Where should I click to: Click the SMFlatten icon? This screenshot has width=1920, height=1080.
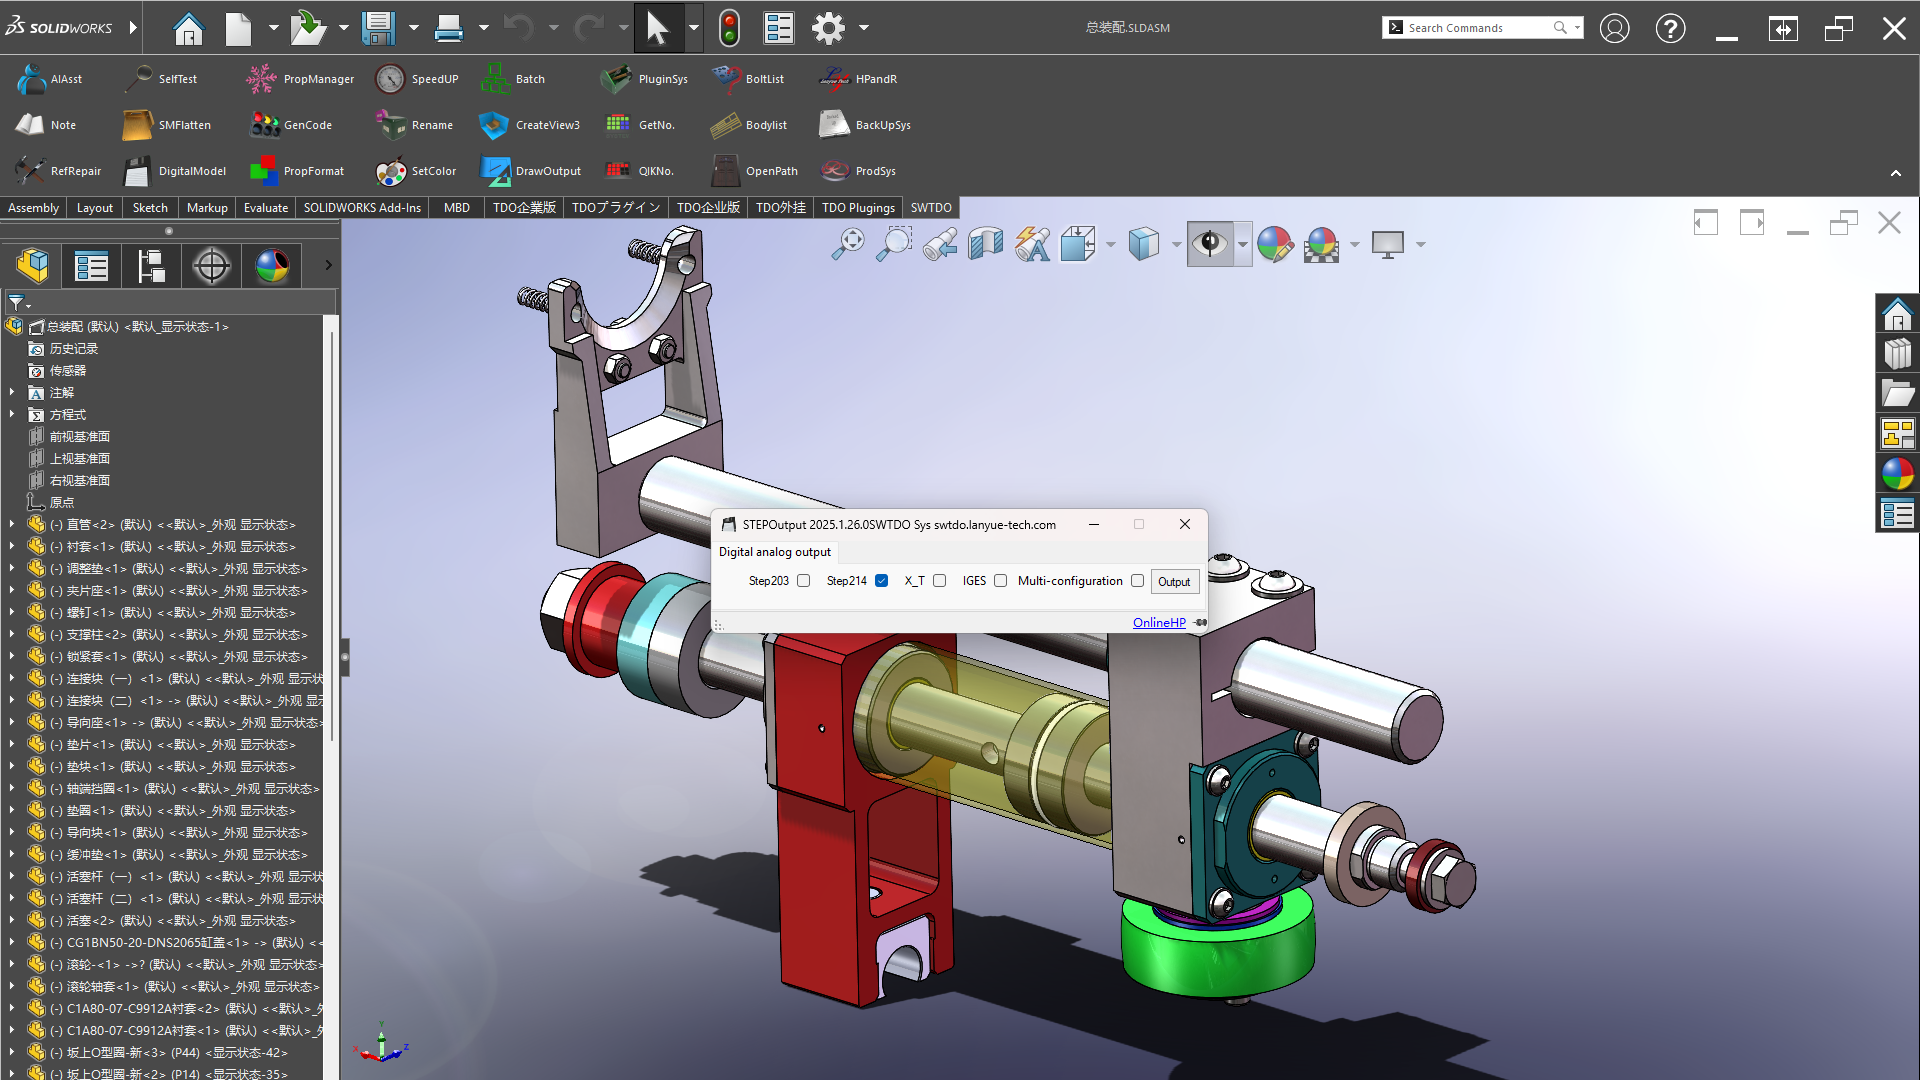pyautogui.click(x=137, y=125)
